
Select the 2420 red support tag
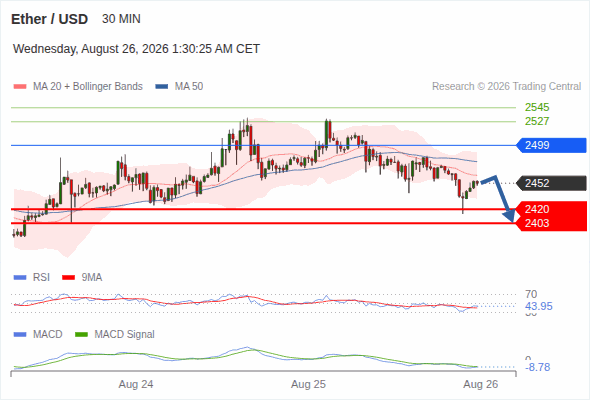pyautogui.click(x=551, y=209)
